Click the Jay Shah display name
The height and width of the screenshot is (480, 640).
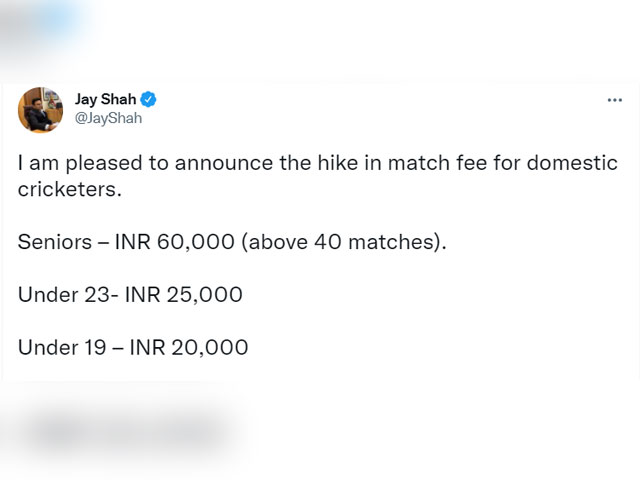(105, 99)
